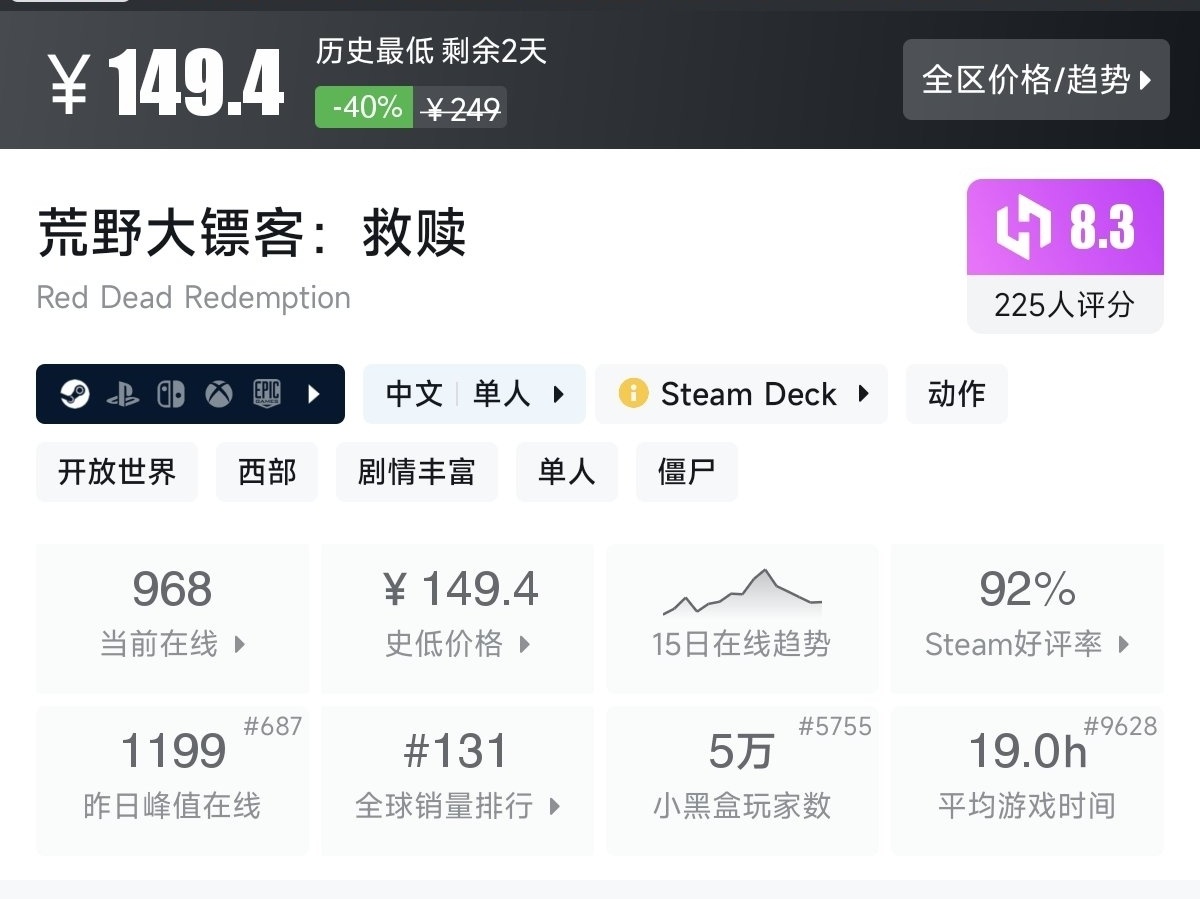Tap the 西部 tag

tap(267, 472)
